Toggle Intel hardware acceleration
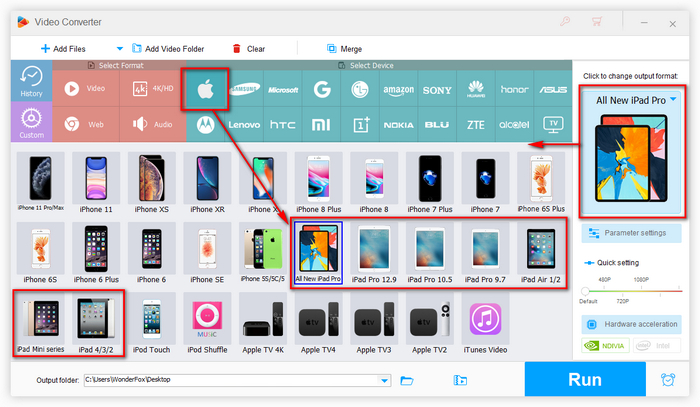This screenshot has height=407, width=700. point(657,345)
